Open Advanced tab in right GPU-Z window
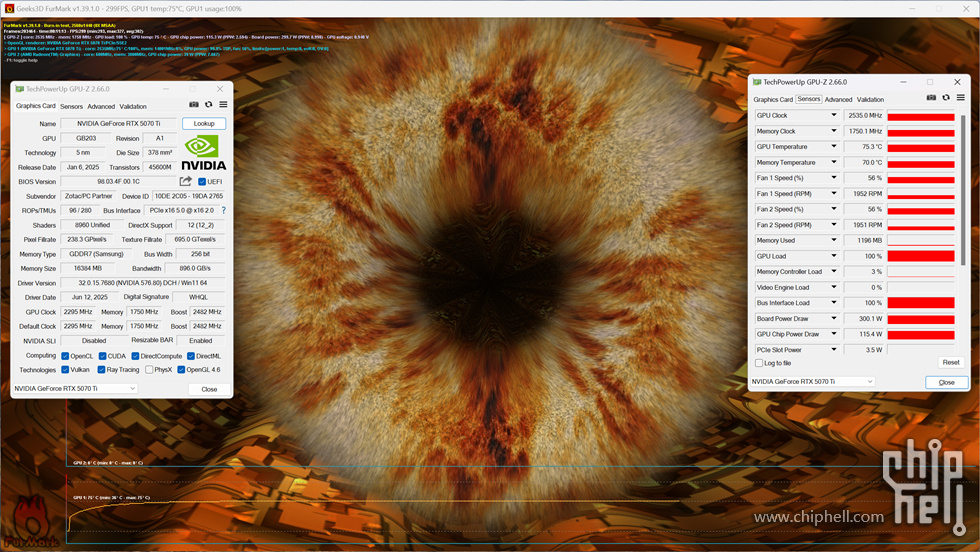The width and height of the screenshot is (980, 552). coord(838,99)
